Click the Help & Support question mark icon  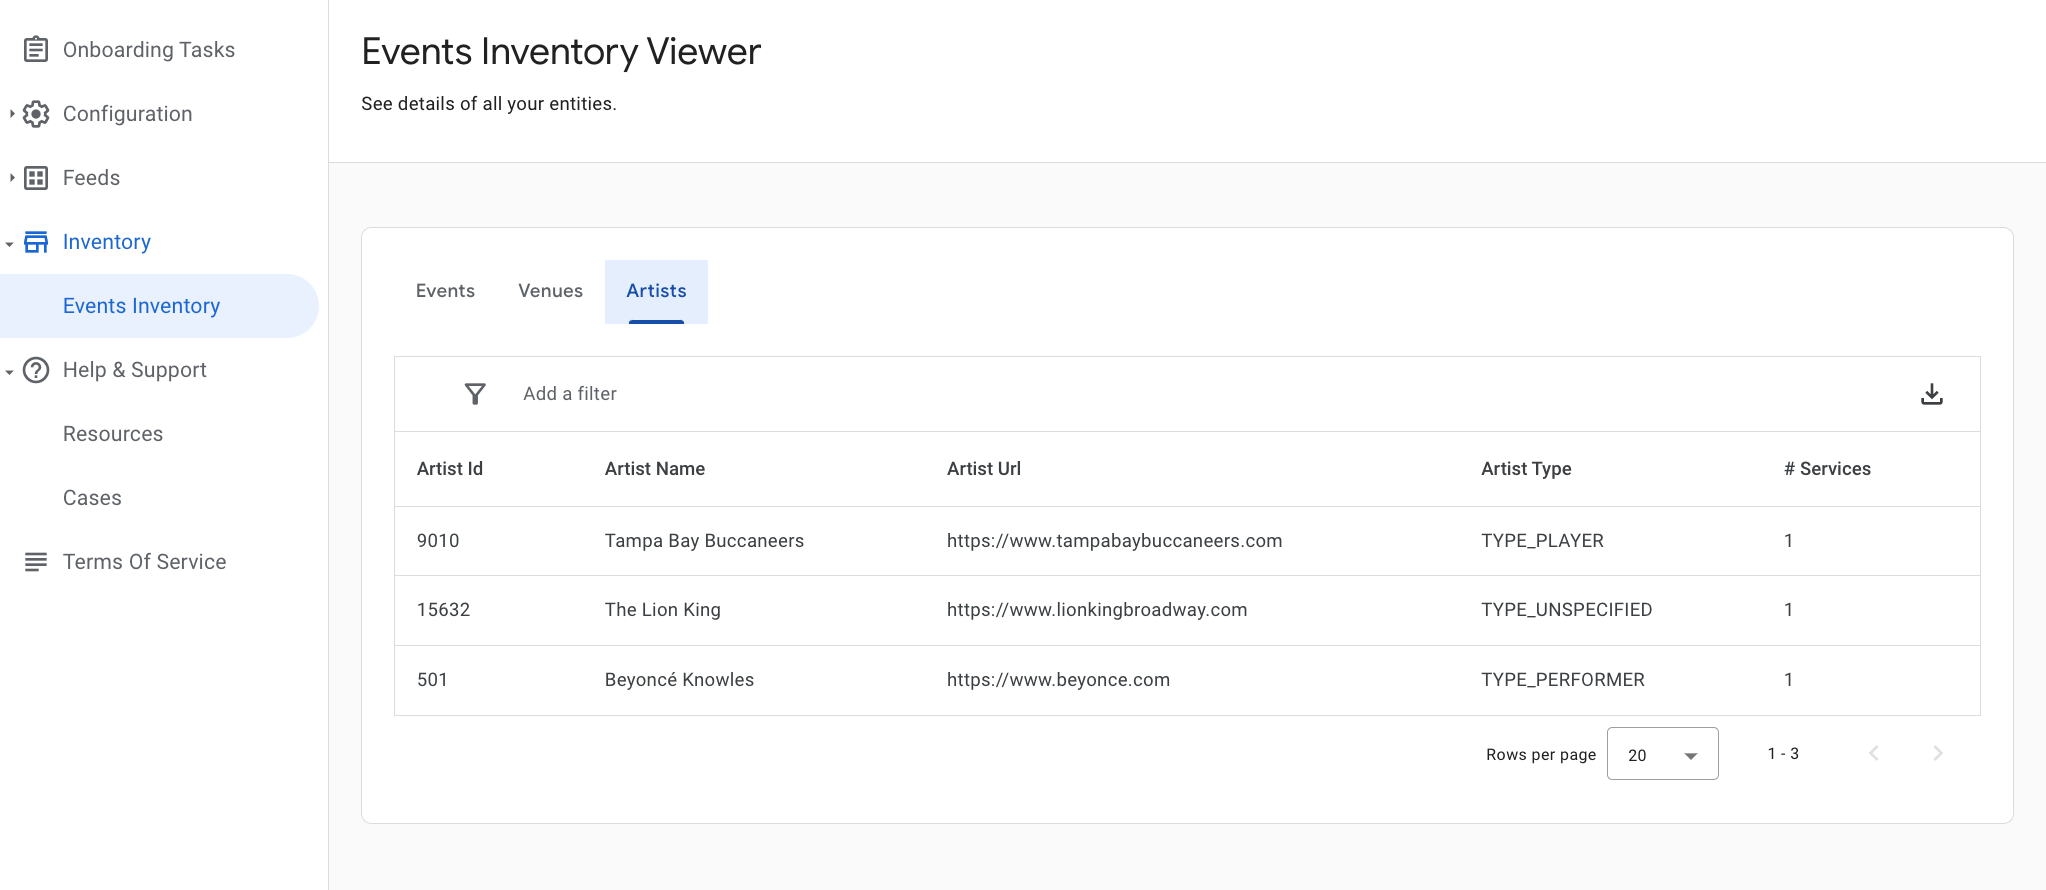point(36,370)
